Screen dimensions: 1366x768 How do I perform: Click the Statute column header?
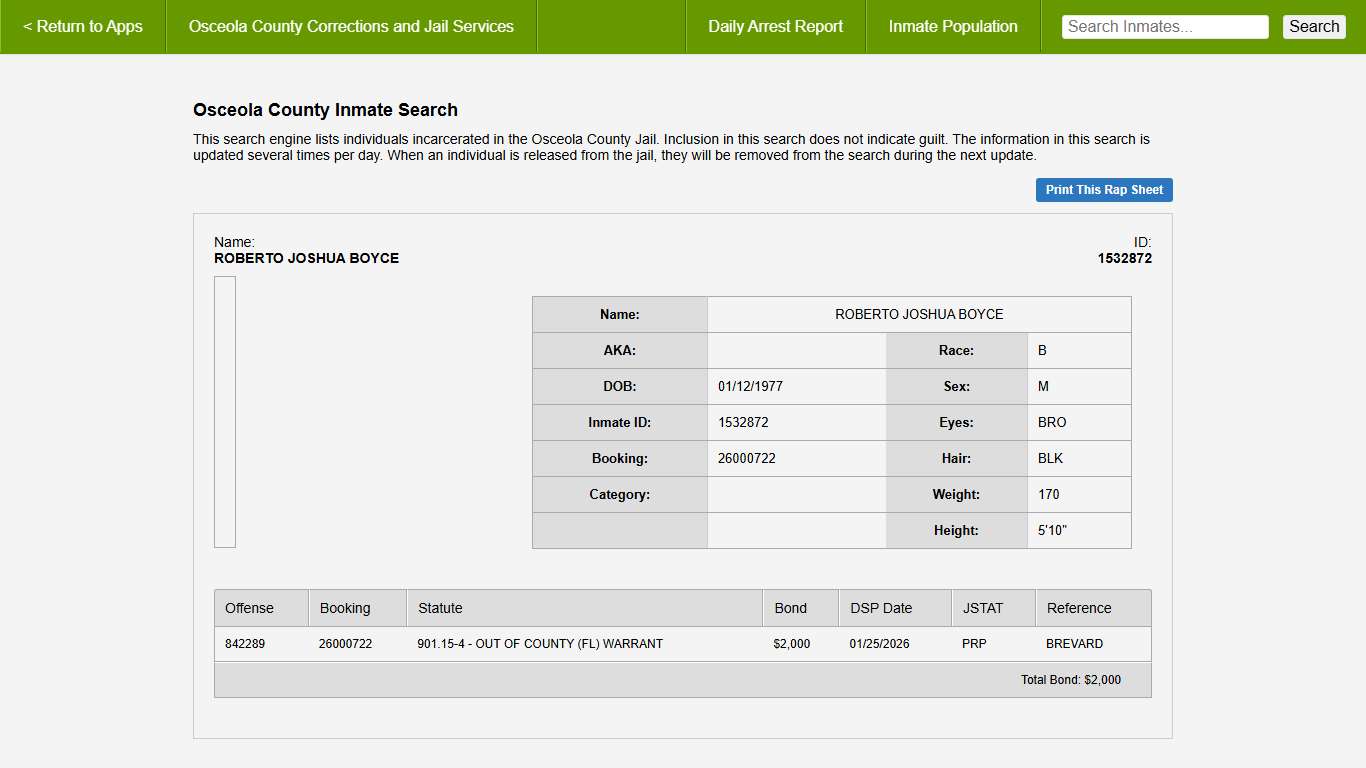click(440, 608)
